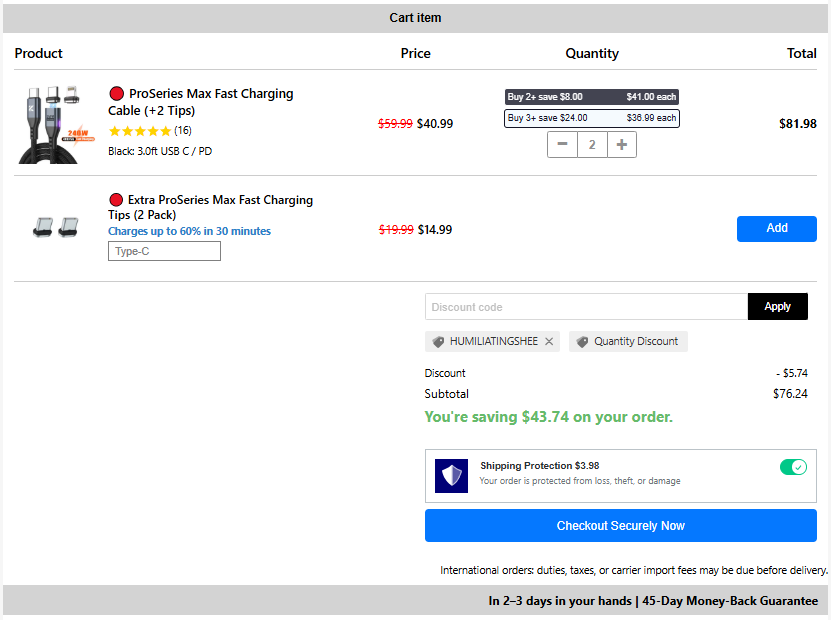This screenshot has width=831, height=620.
Task: Open the Type-C variant dropdown
Action: pos(164,251)
